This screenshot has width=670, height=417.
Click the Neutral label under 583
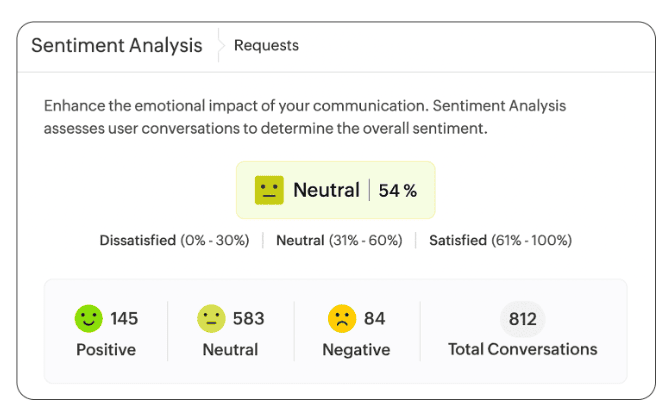pos(230,350)
